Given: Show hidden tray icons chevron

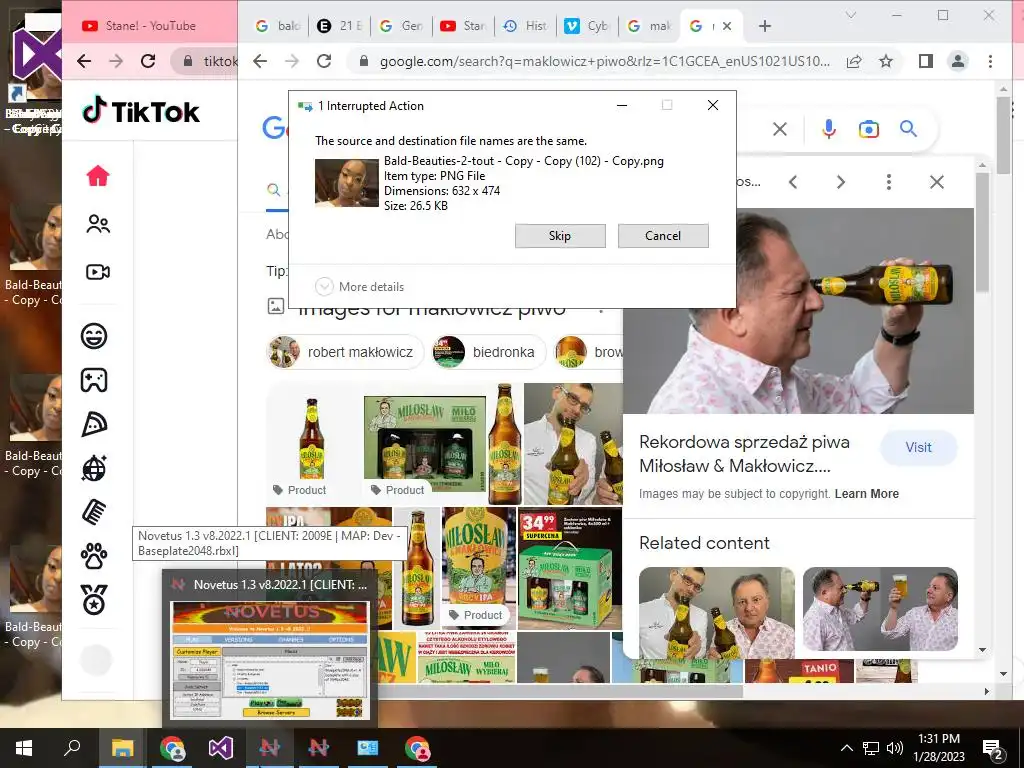Looking at the screenshot, I should click(846, 748).
